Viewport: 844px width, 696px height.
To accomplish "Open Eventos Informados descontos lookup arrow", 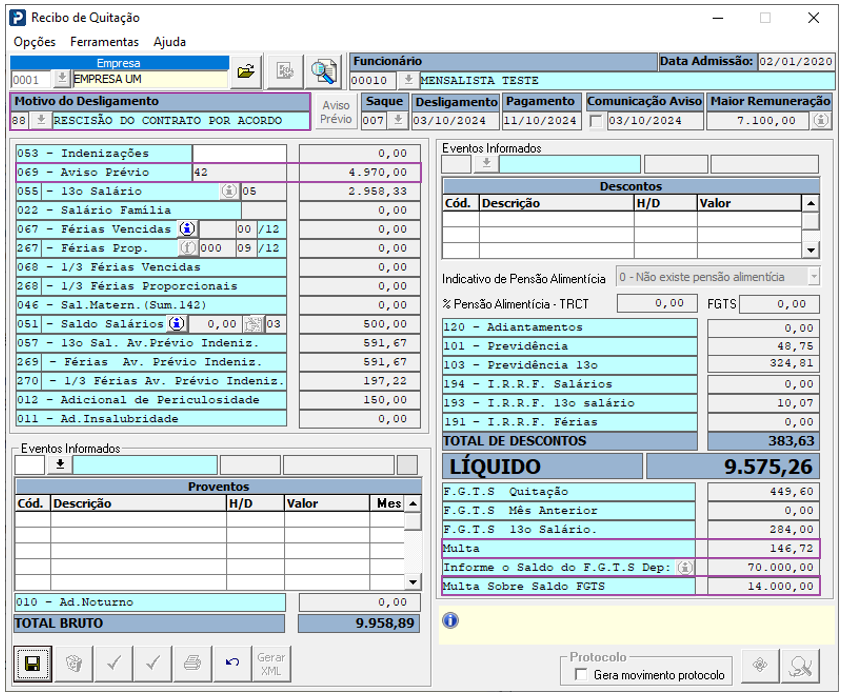I will point(487,164).
